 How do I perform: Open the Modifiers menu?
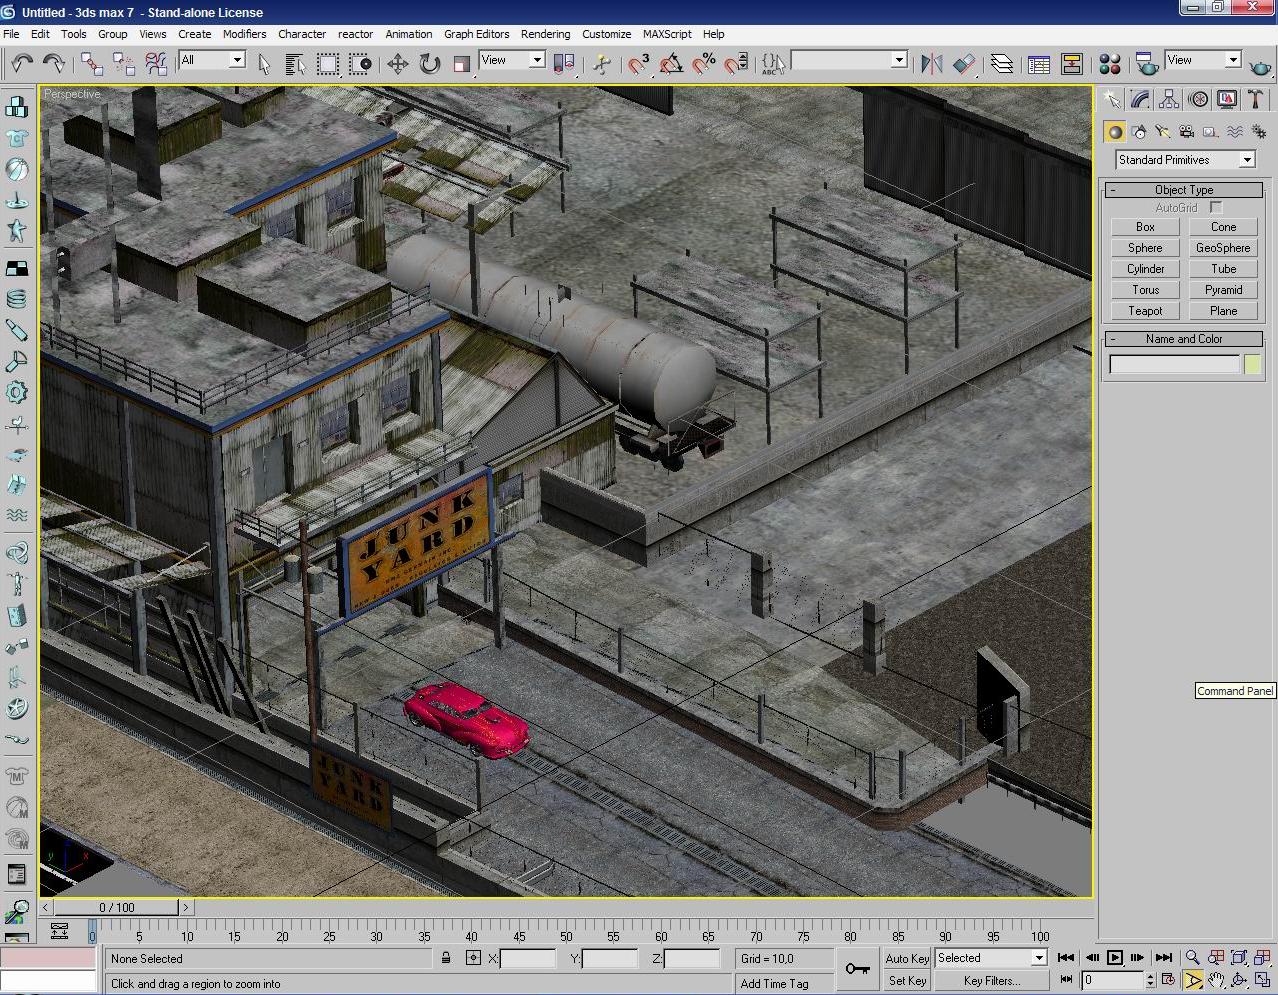[x=244, y=34]
